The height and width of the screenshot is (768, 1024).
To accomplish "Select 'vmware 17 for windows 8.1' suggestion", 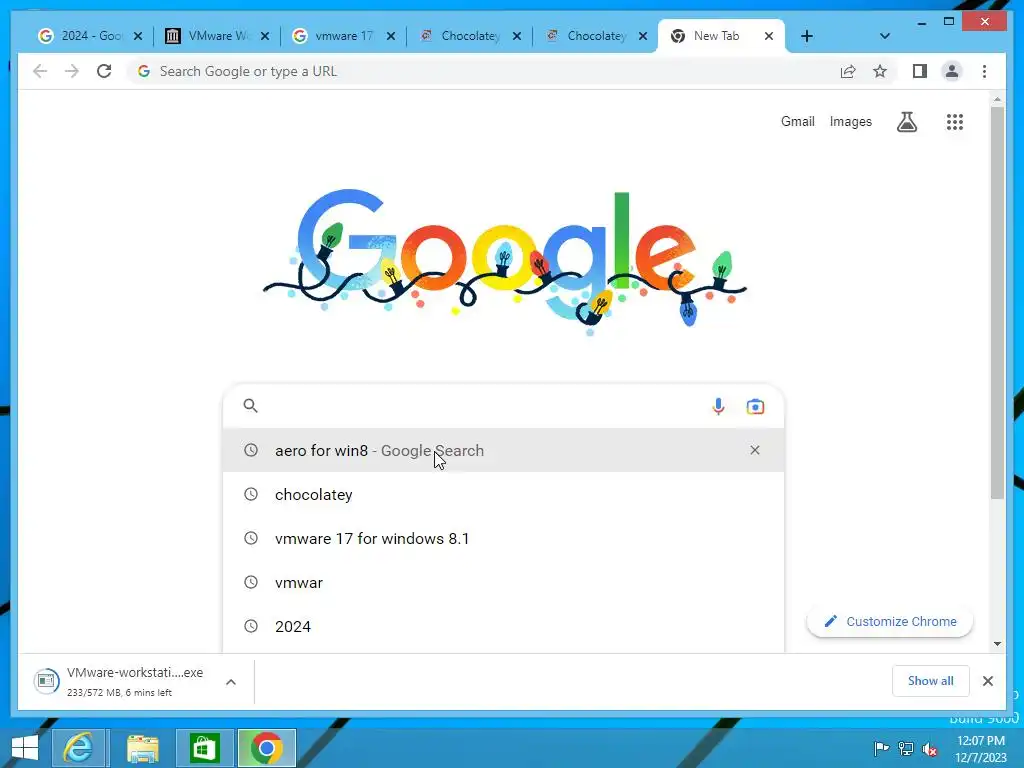I will point(503,538).
